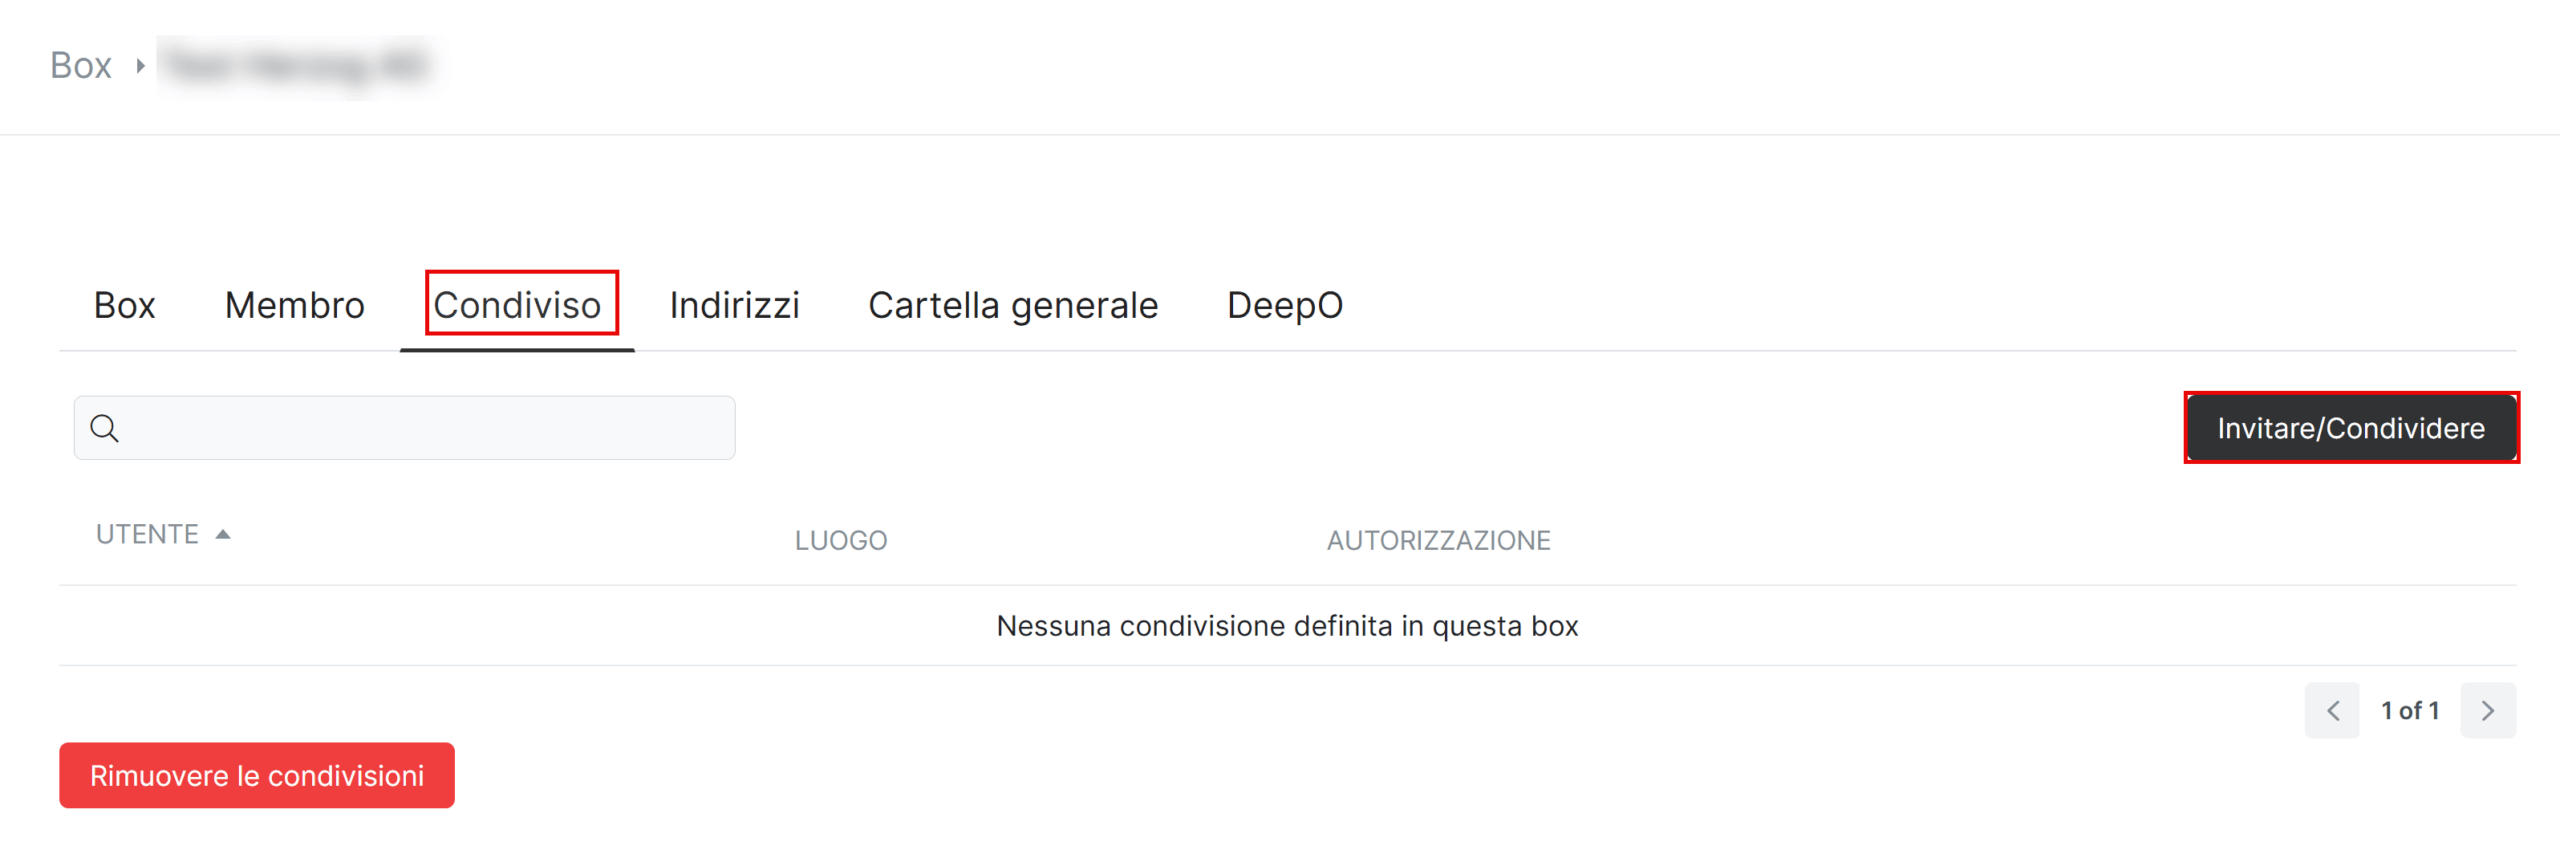Click the breadcrumb arrow separator
Viewport: 2560px width, 842px height.
click(141, 66)
